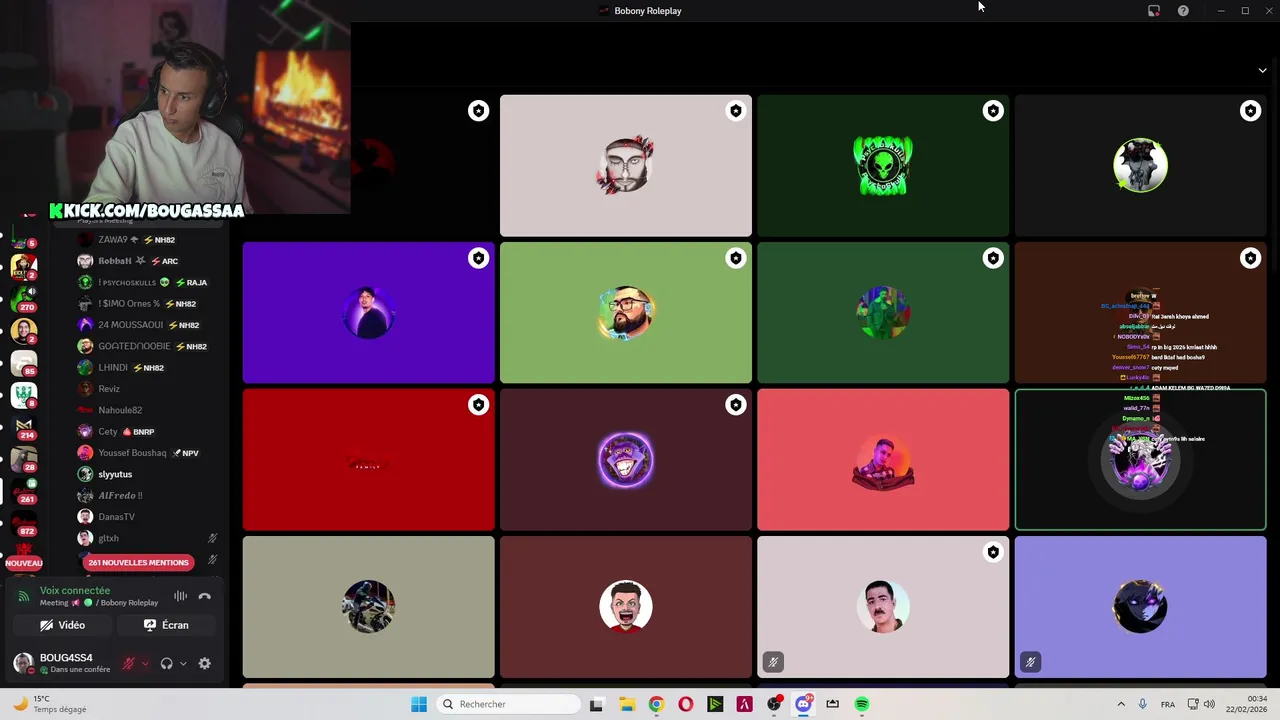Open noise suppression waveform icon
This screenshot has height=720, width=1280.
[x=180, y=596]
